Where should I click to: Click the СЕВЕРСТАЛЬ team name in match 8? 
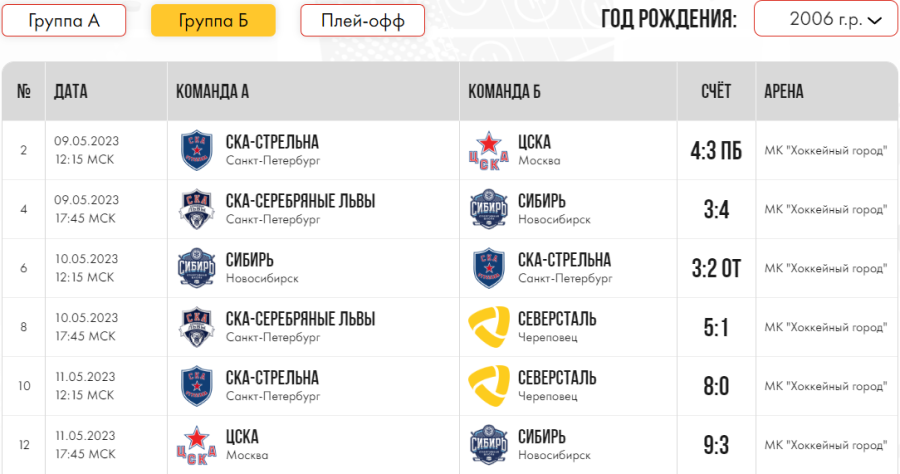(x=557, y=319)
